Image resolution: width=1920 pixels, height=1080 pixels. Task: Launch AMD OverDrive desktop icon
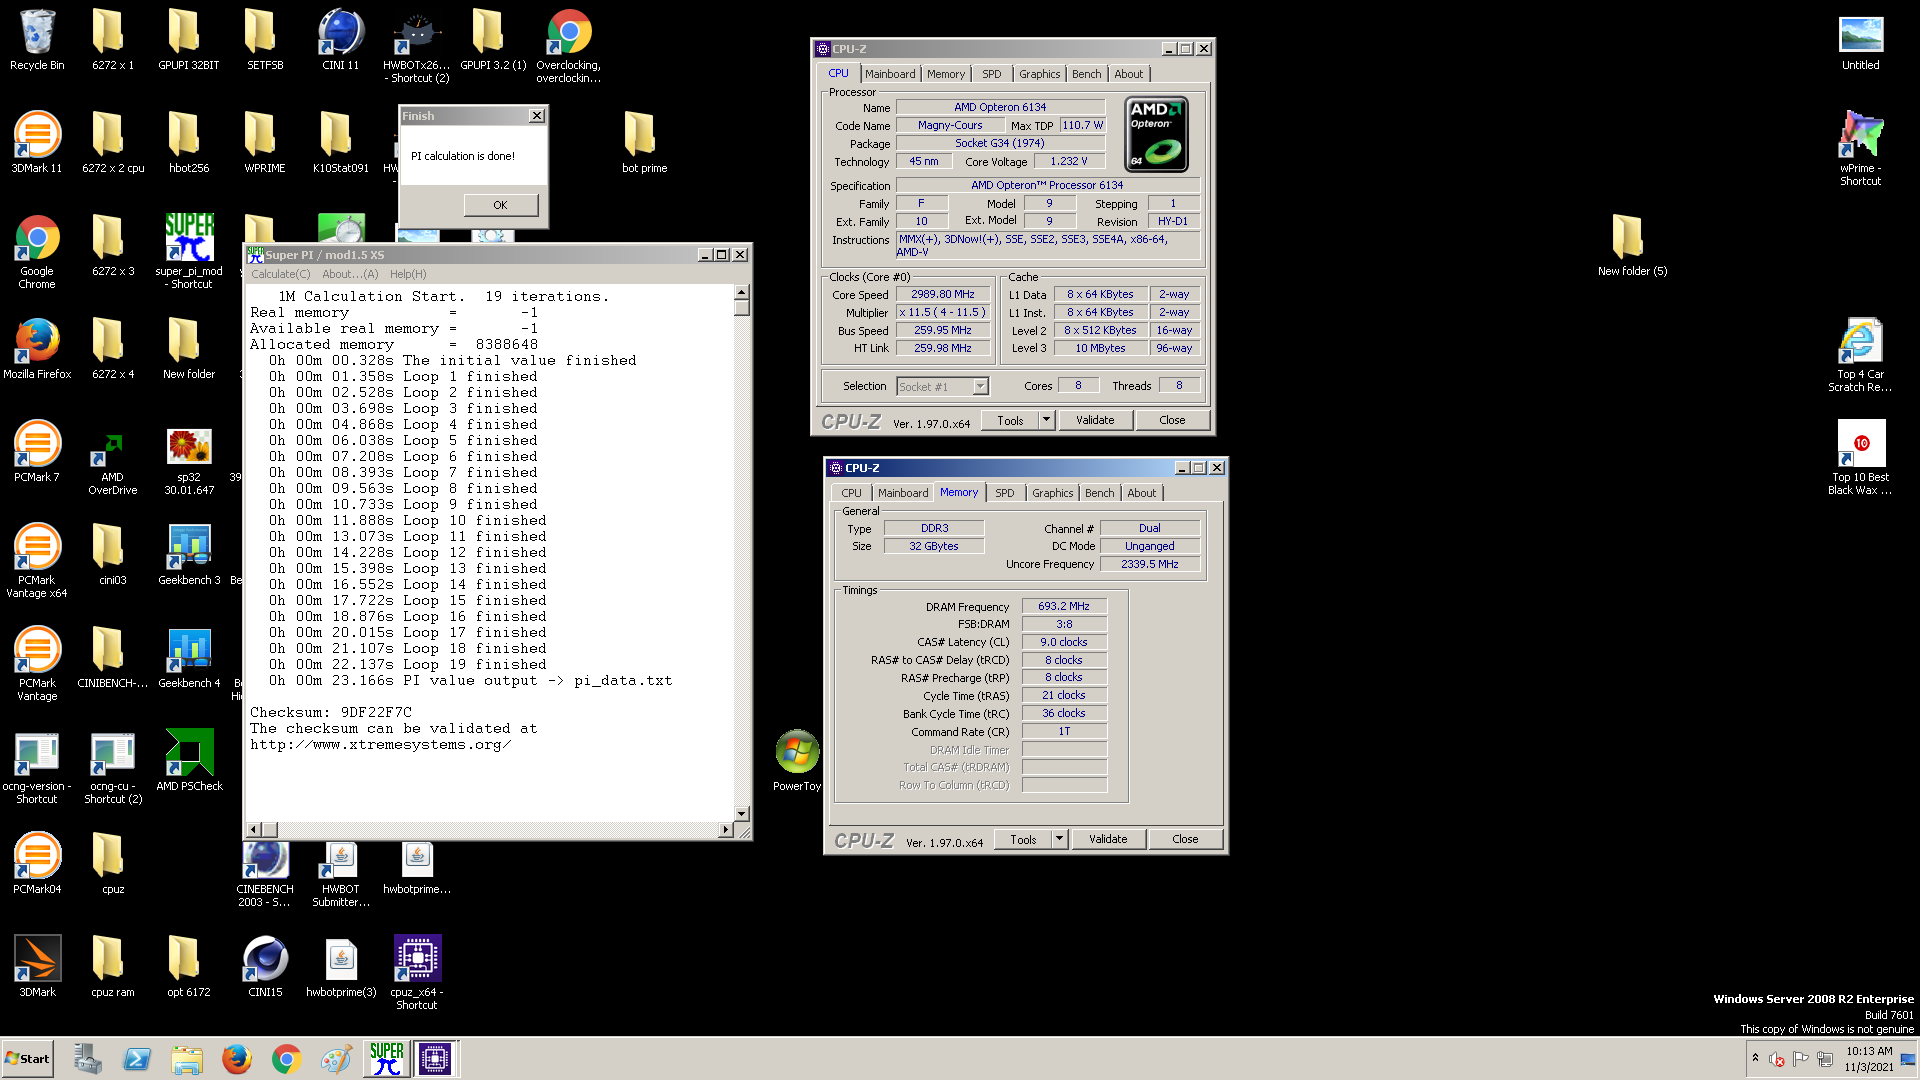[113, 462]
